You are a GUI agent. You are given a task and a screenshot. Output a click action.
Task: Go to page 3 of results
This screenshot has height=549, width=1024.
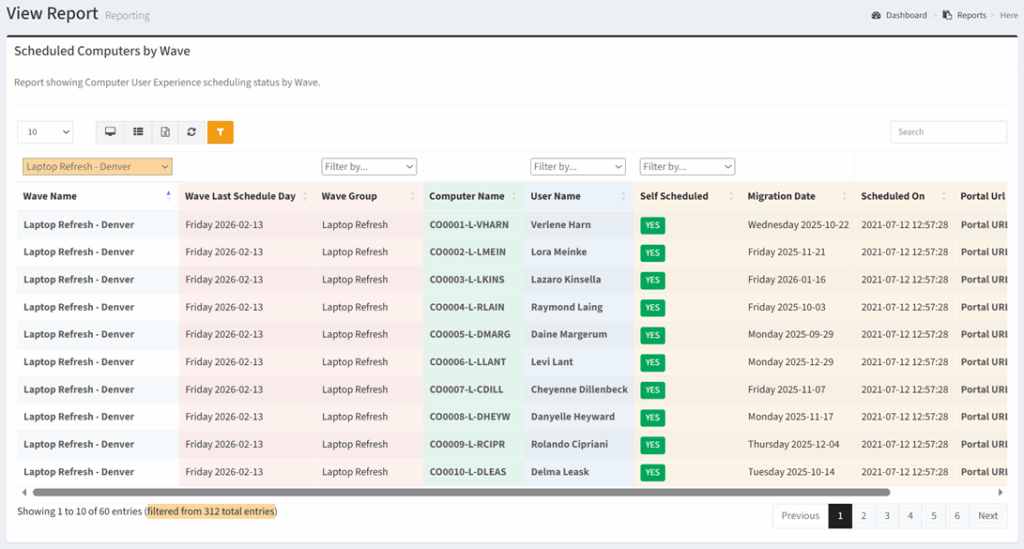887,516
